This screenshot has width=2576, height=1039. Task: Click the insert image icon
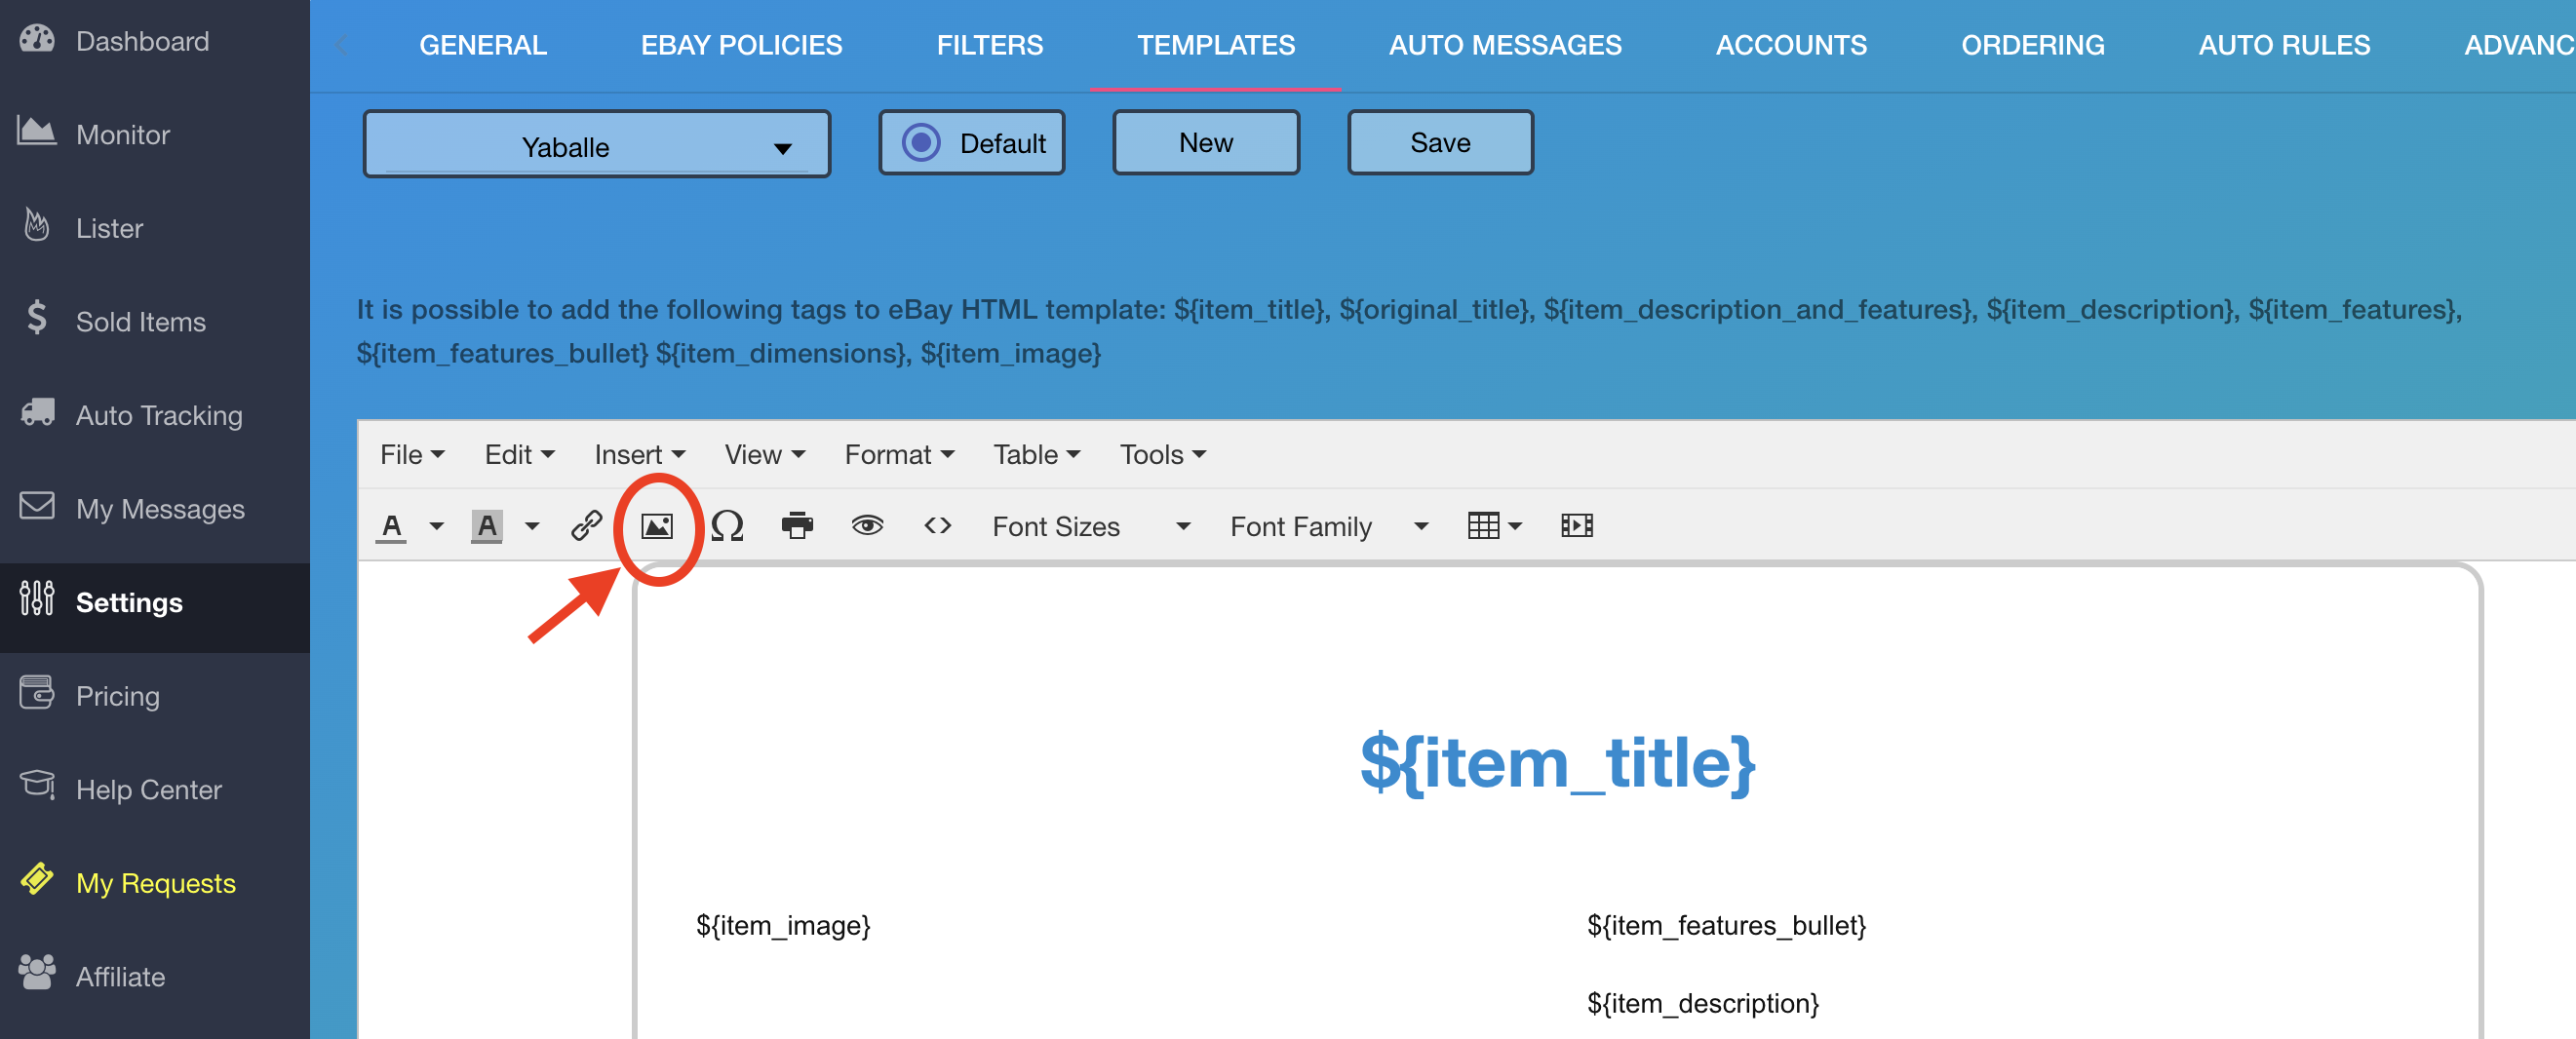657,526
